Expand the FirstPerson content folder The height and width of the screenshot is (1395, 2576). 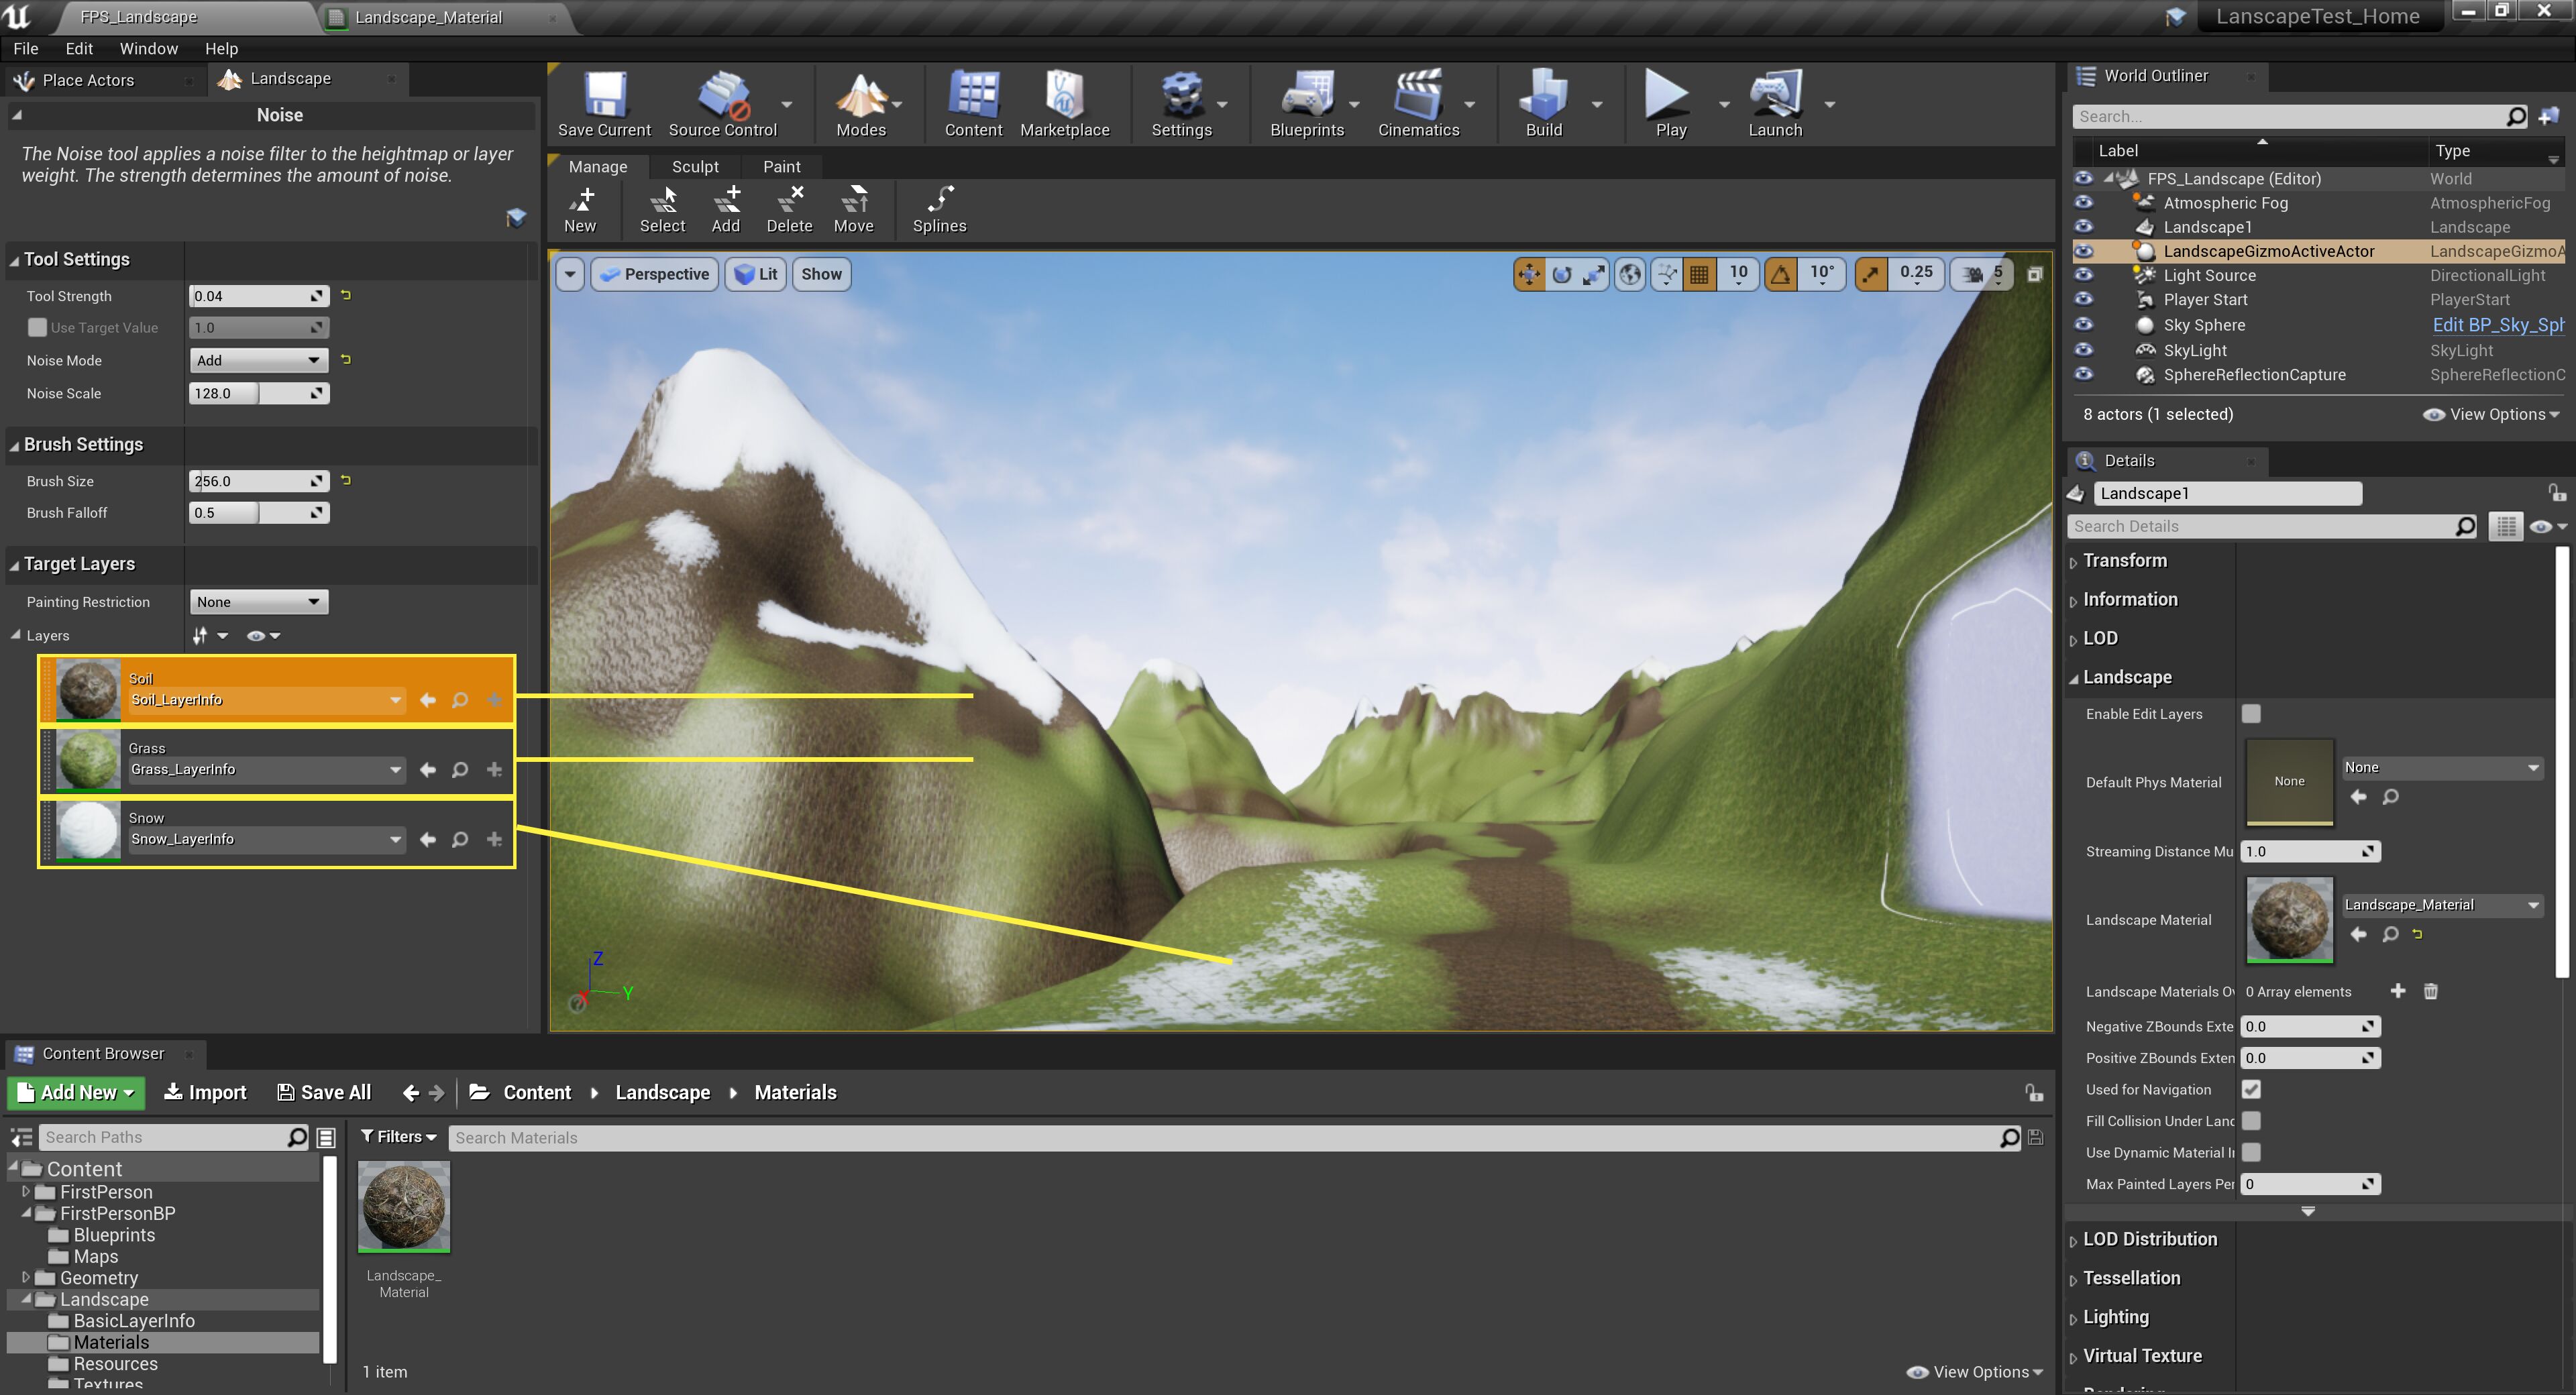pos(26,1192)
